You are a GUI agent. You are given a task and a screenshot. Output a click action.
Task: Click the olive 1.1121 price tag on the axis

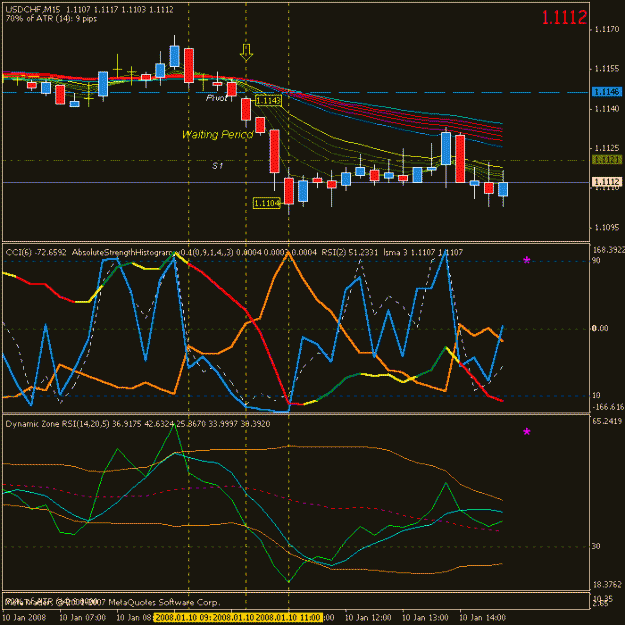tap(607, 160)
